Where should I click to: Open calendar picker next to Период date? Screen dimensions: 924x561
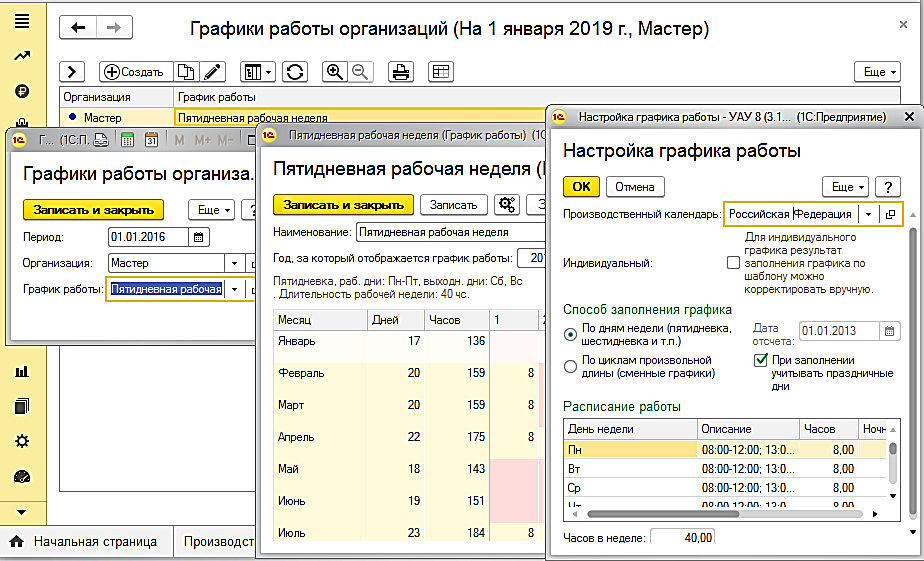[x=199, y=237]
